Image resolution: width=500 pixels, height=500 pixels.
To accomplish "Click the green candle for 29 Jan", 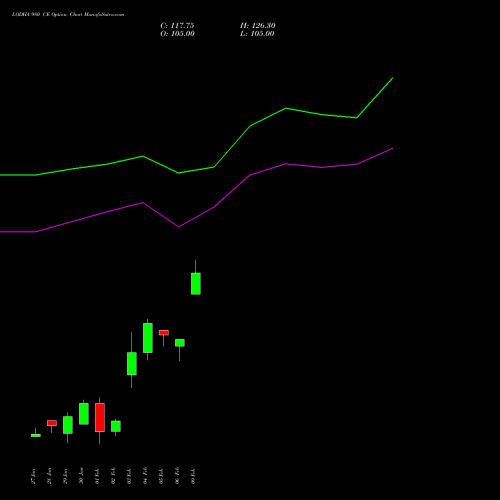I will (68, 425).
